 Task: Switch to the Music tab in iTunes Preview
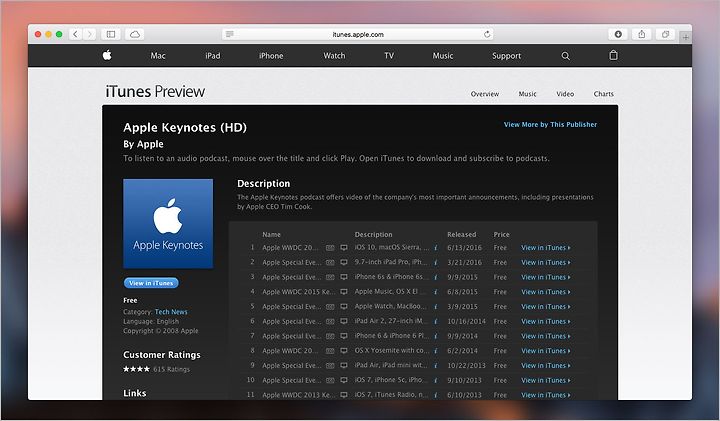click(x=527, y=94)
